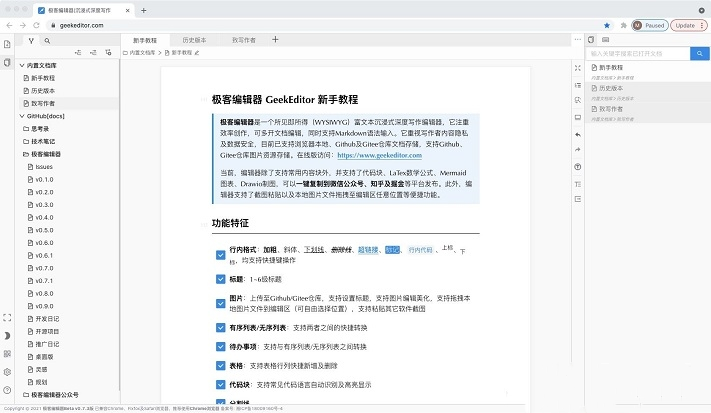Open the sidebar search magnifier tab
This screenshot has height=413, width=711.
47,41
